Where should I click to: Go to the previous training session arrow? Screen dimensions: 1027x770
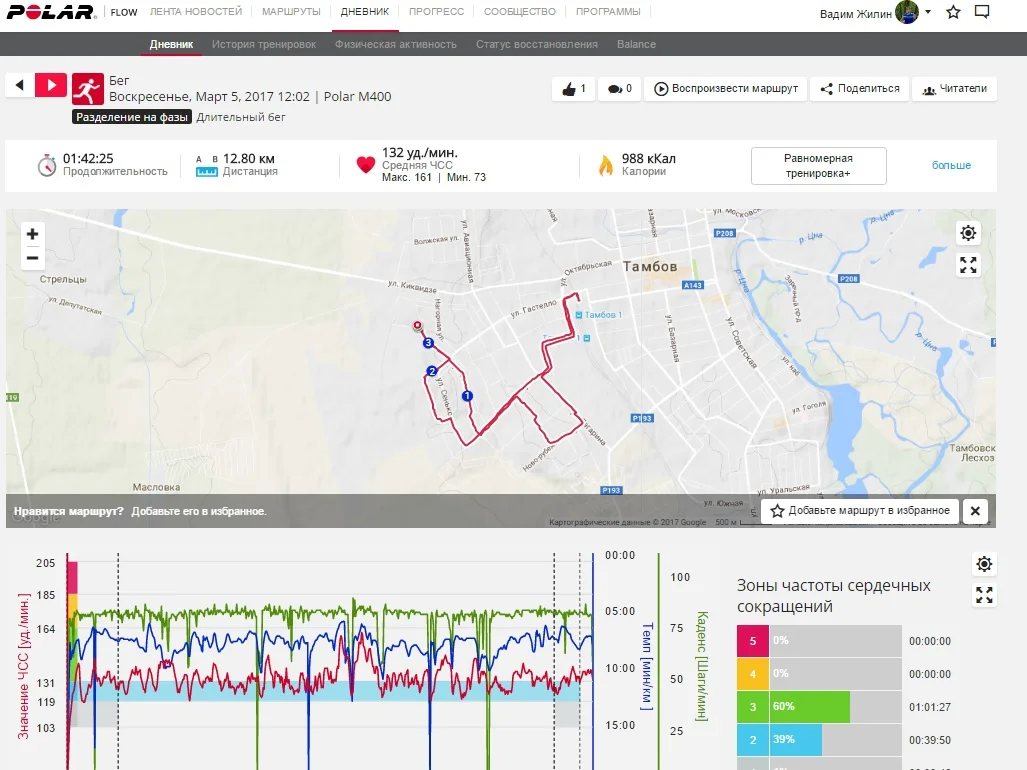pyautogui.click(x=20, y=85)
